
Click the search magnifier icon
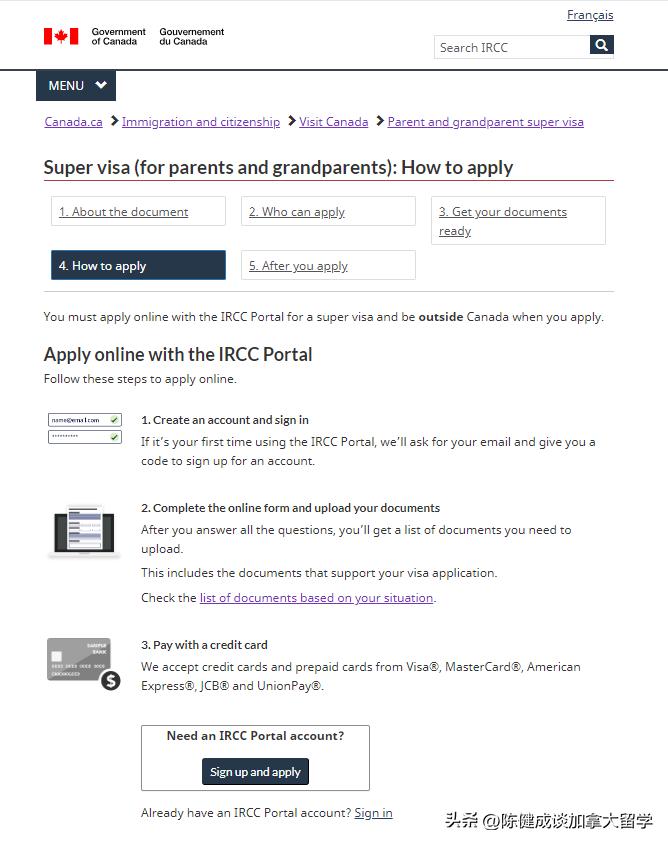coord(601,45)
